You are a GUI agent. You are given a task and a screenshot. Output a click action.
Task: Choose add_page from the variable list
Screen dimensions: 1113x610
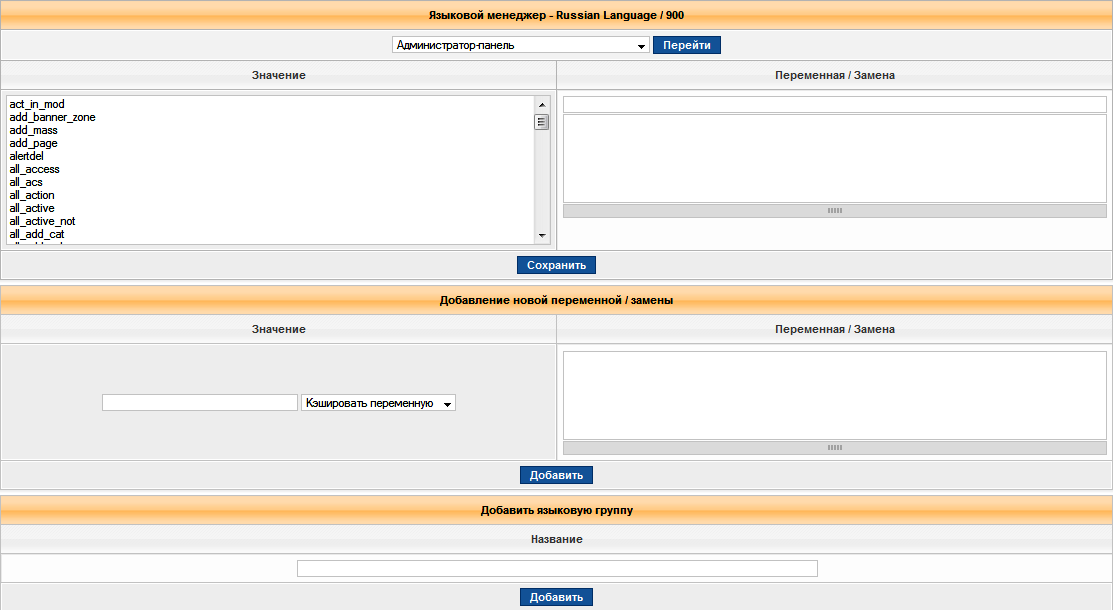pos(33,143)
